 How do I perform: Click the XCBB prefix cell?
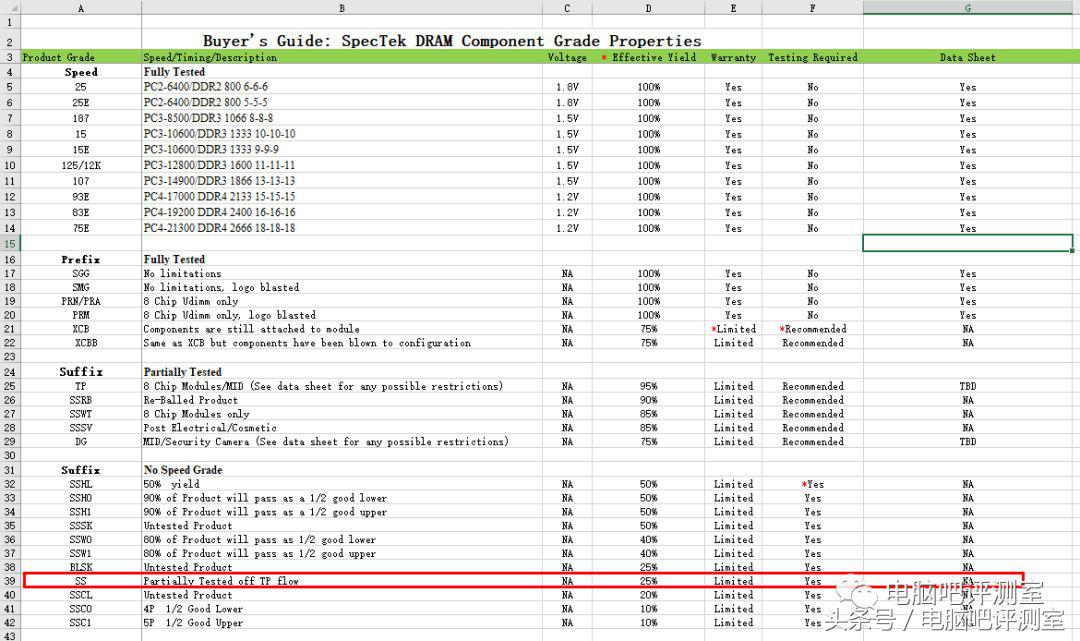pos(81,343)
